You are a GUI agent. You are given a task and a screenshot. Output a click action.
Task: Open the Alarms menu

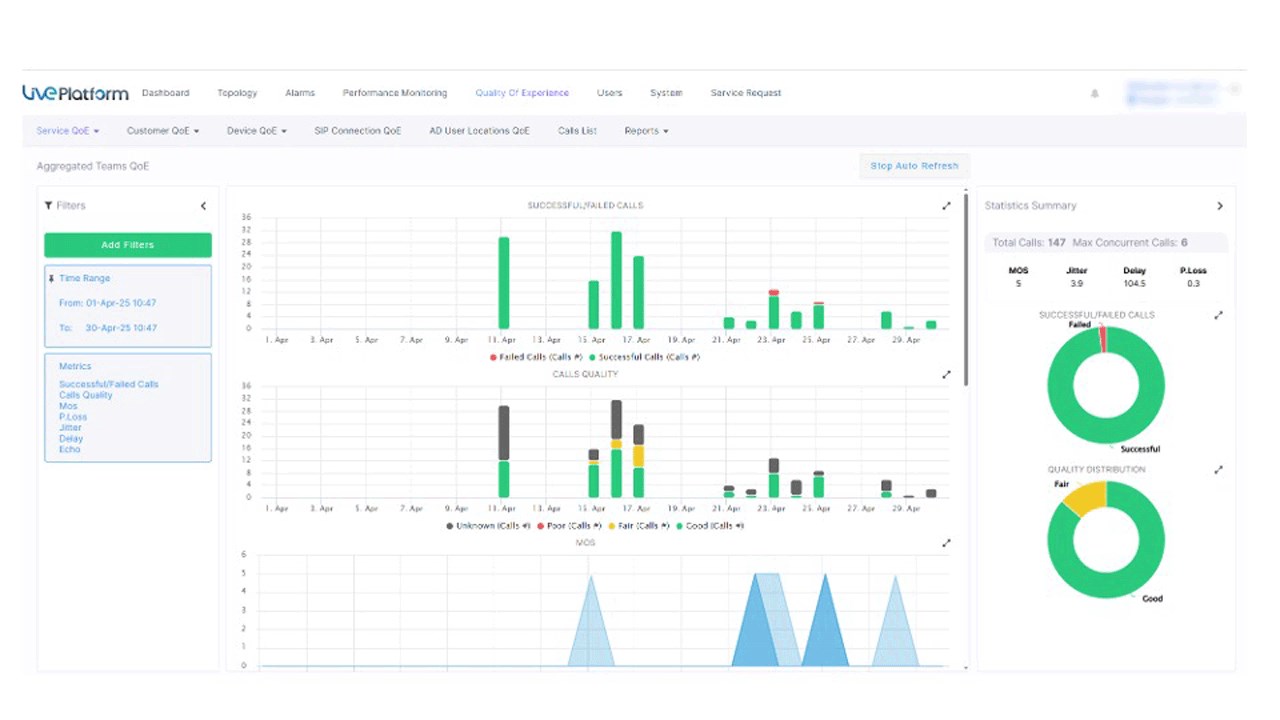pyautogui.click(x=300, y=93)
